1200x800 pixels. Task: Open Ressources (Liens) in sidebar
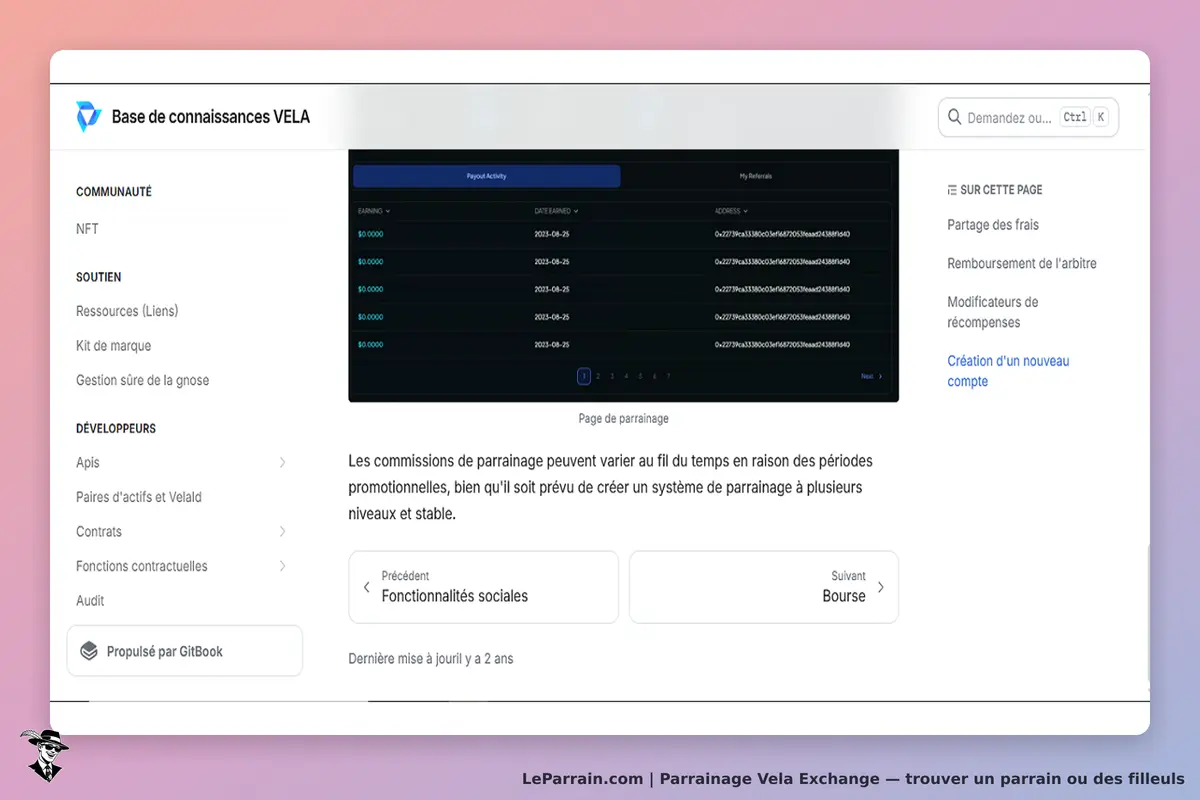[127, 311]
